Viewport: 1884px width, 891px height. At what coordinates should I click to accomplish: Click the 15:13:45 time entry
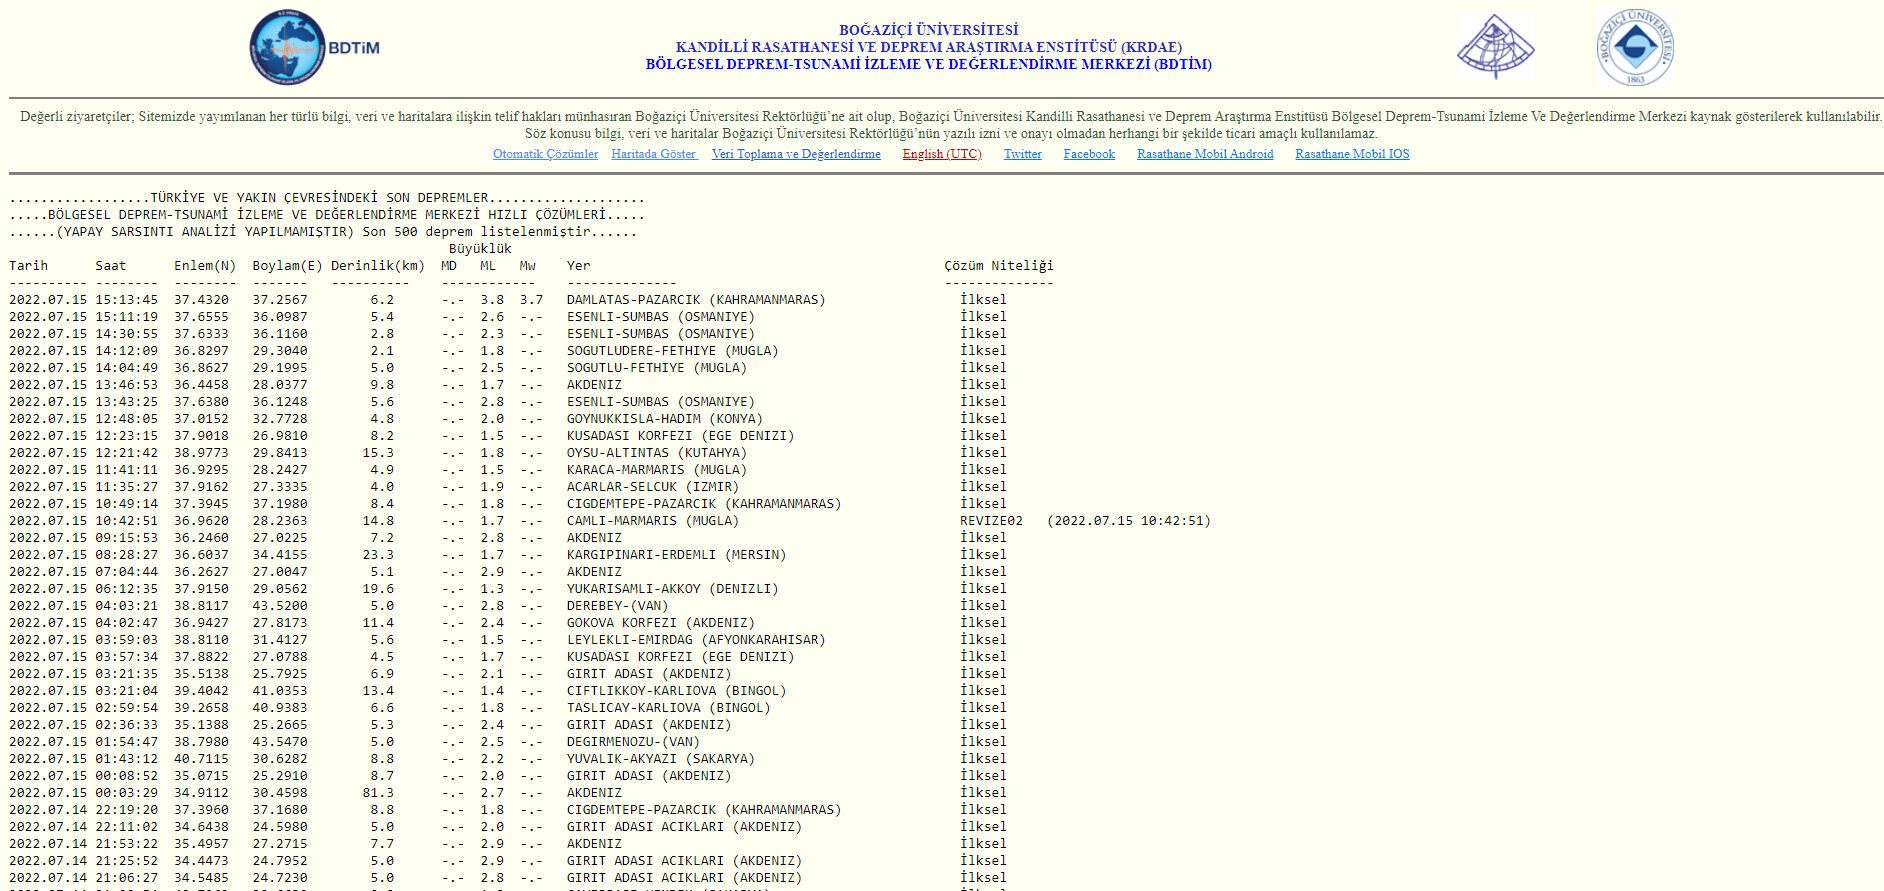tap(127, 300)
